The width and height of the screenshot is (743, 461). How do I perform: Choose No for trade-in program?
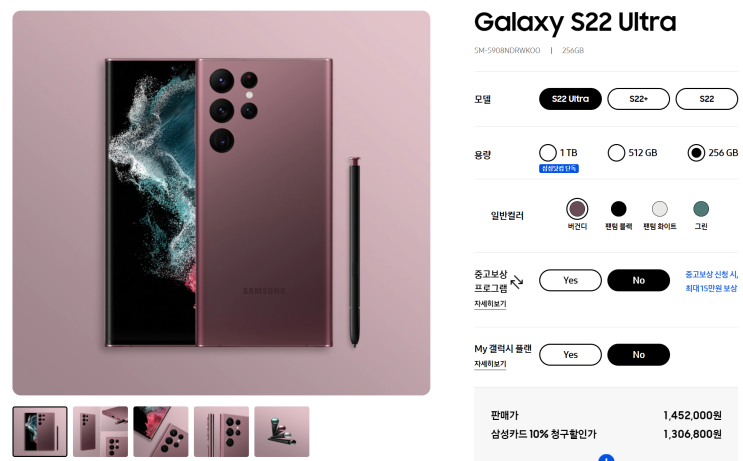[638, 280]
